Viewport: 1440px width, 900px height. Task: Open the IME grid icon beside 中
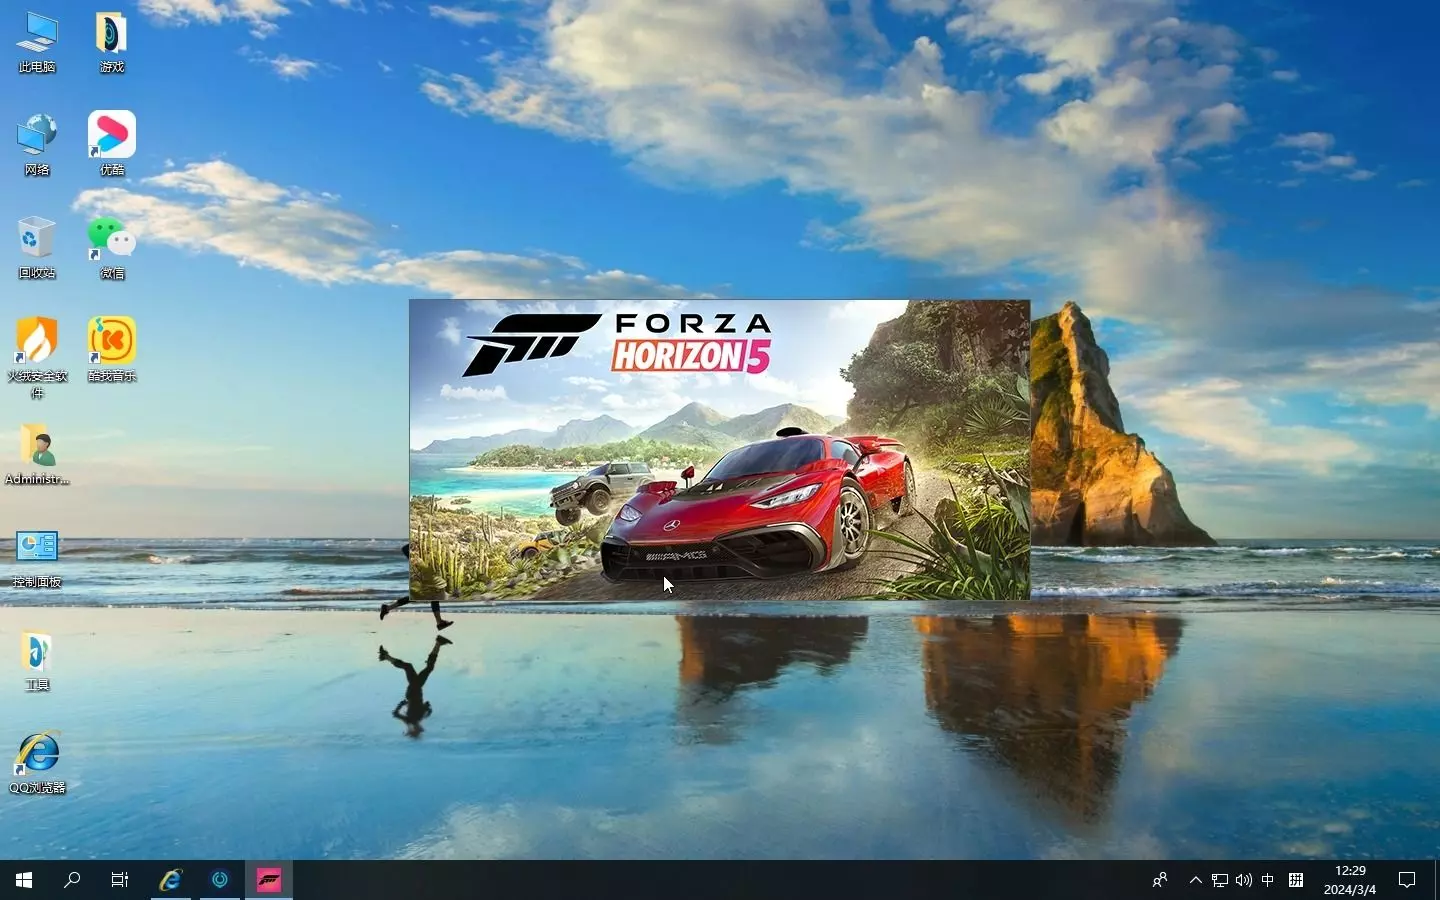click(x=1296, y=880)
